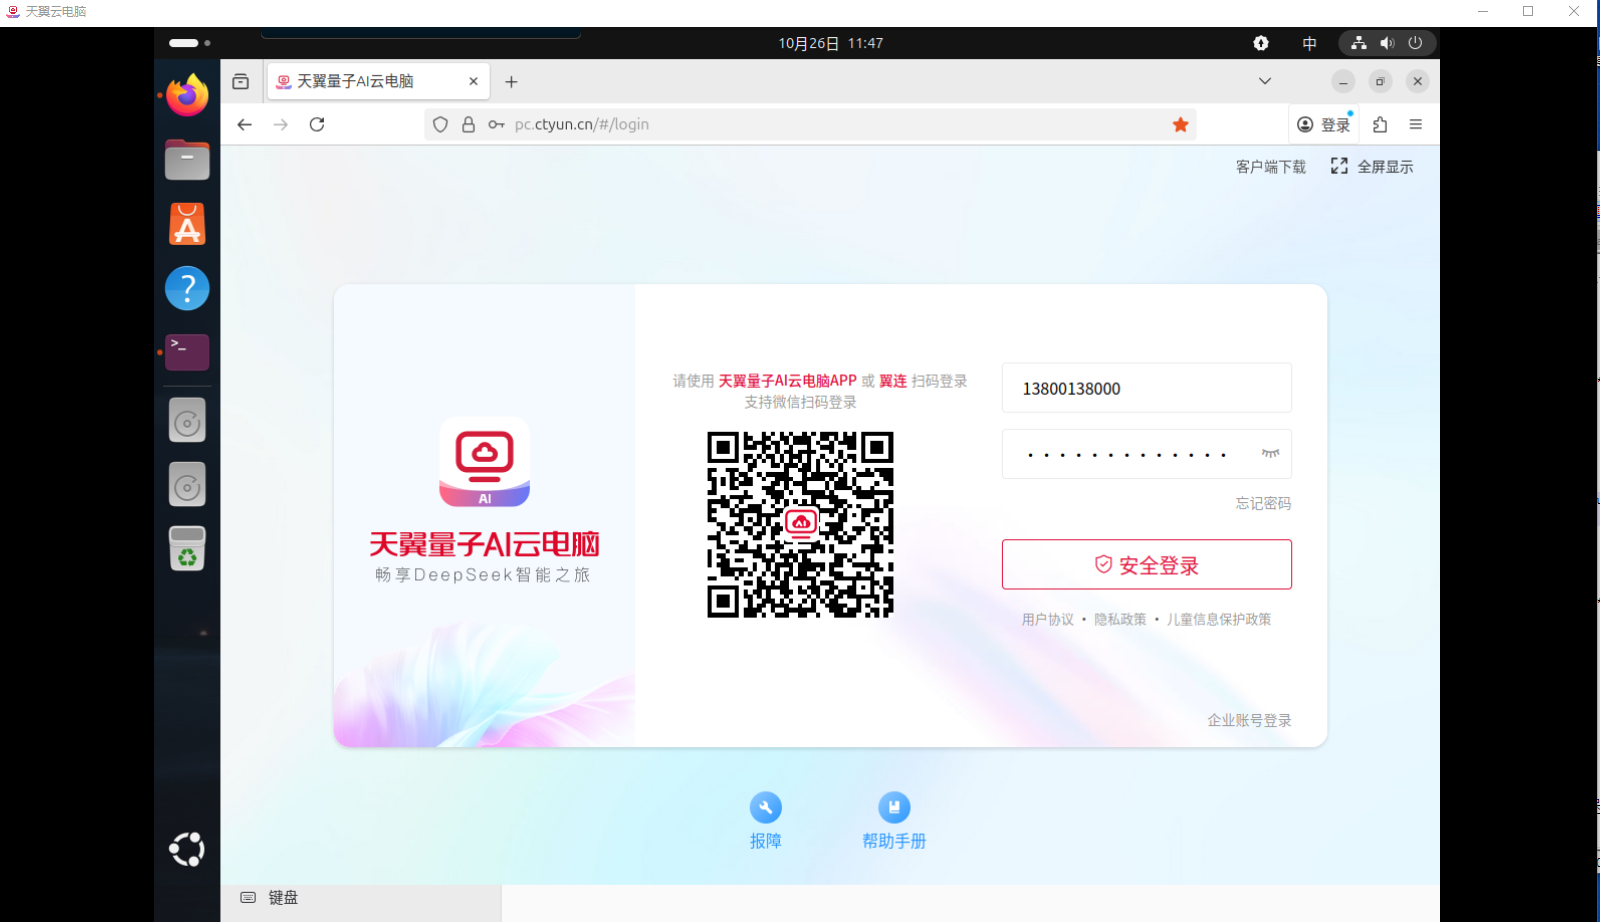Click the phone number input field
The height and width of the screenshot is (922, 1600).
(1146, 388)
